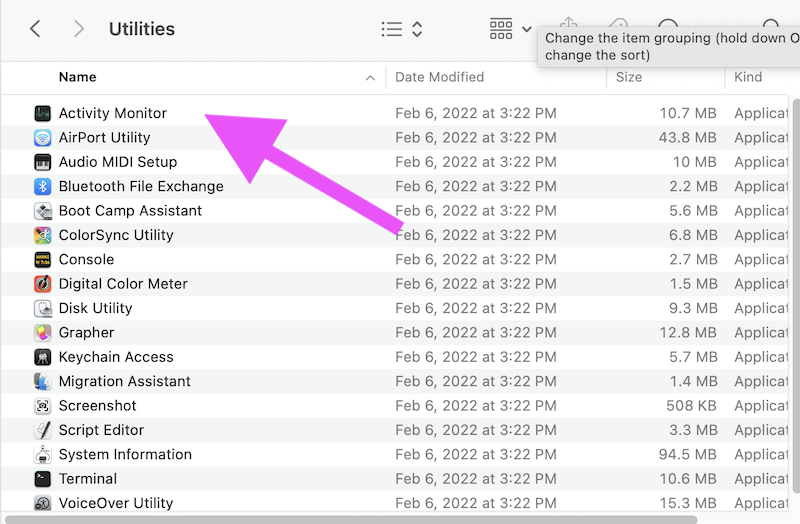800x524 pixels.
Task: Select the Boot Camp Assistant icon
Action: (42, 211)
